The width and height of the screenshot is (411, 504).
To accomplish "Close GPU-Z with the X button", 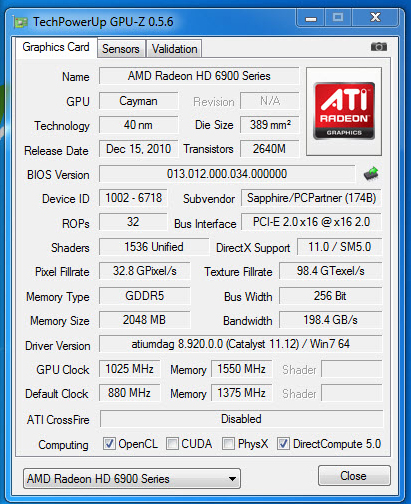I will click(375, 18).
